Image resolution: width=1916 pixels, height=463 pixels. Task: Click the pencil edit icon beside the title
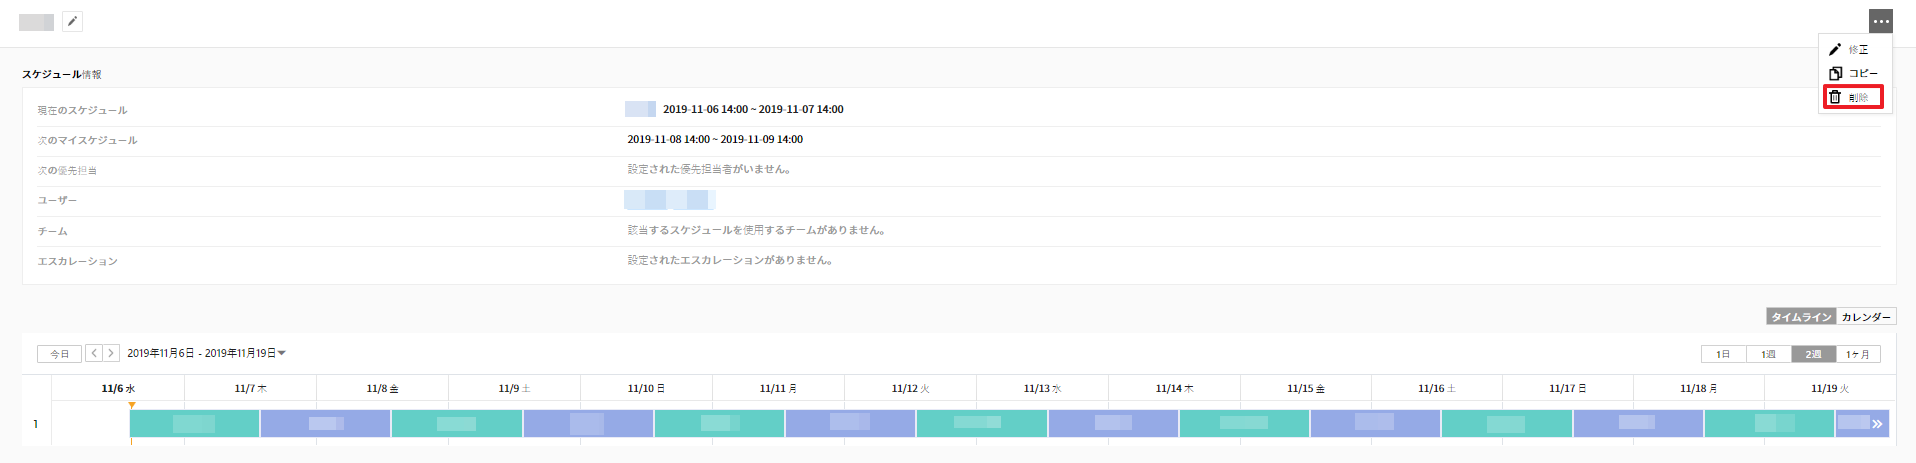pos(73,22)
